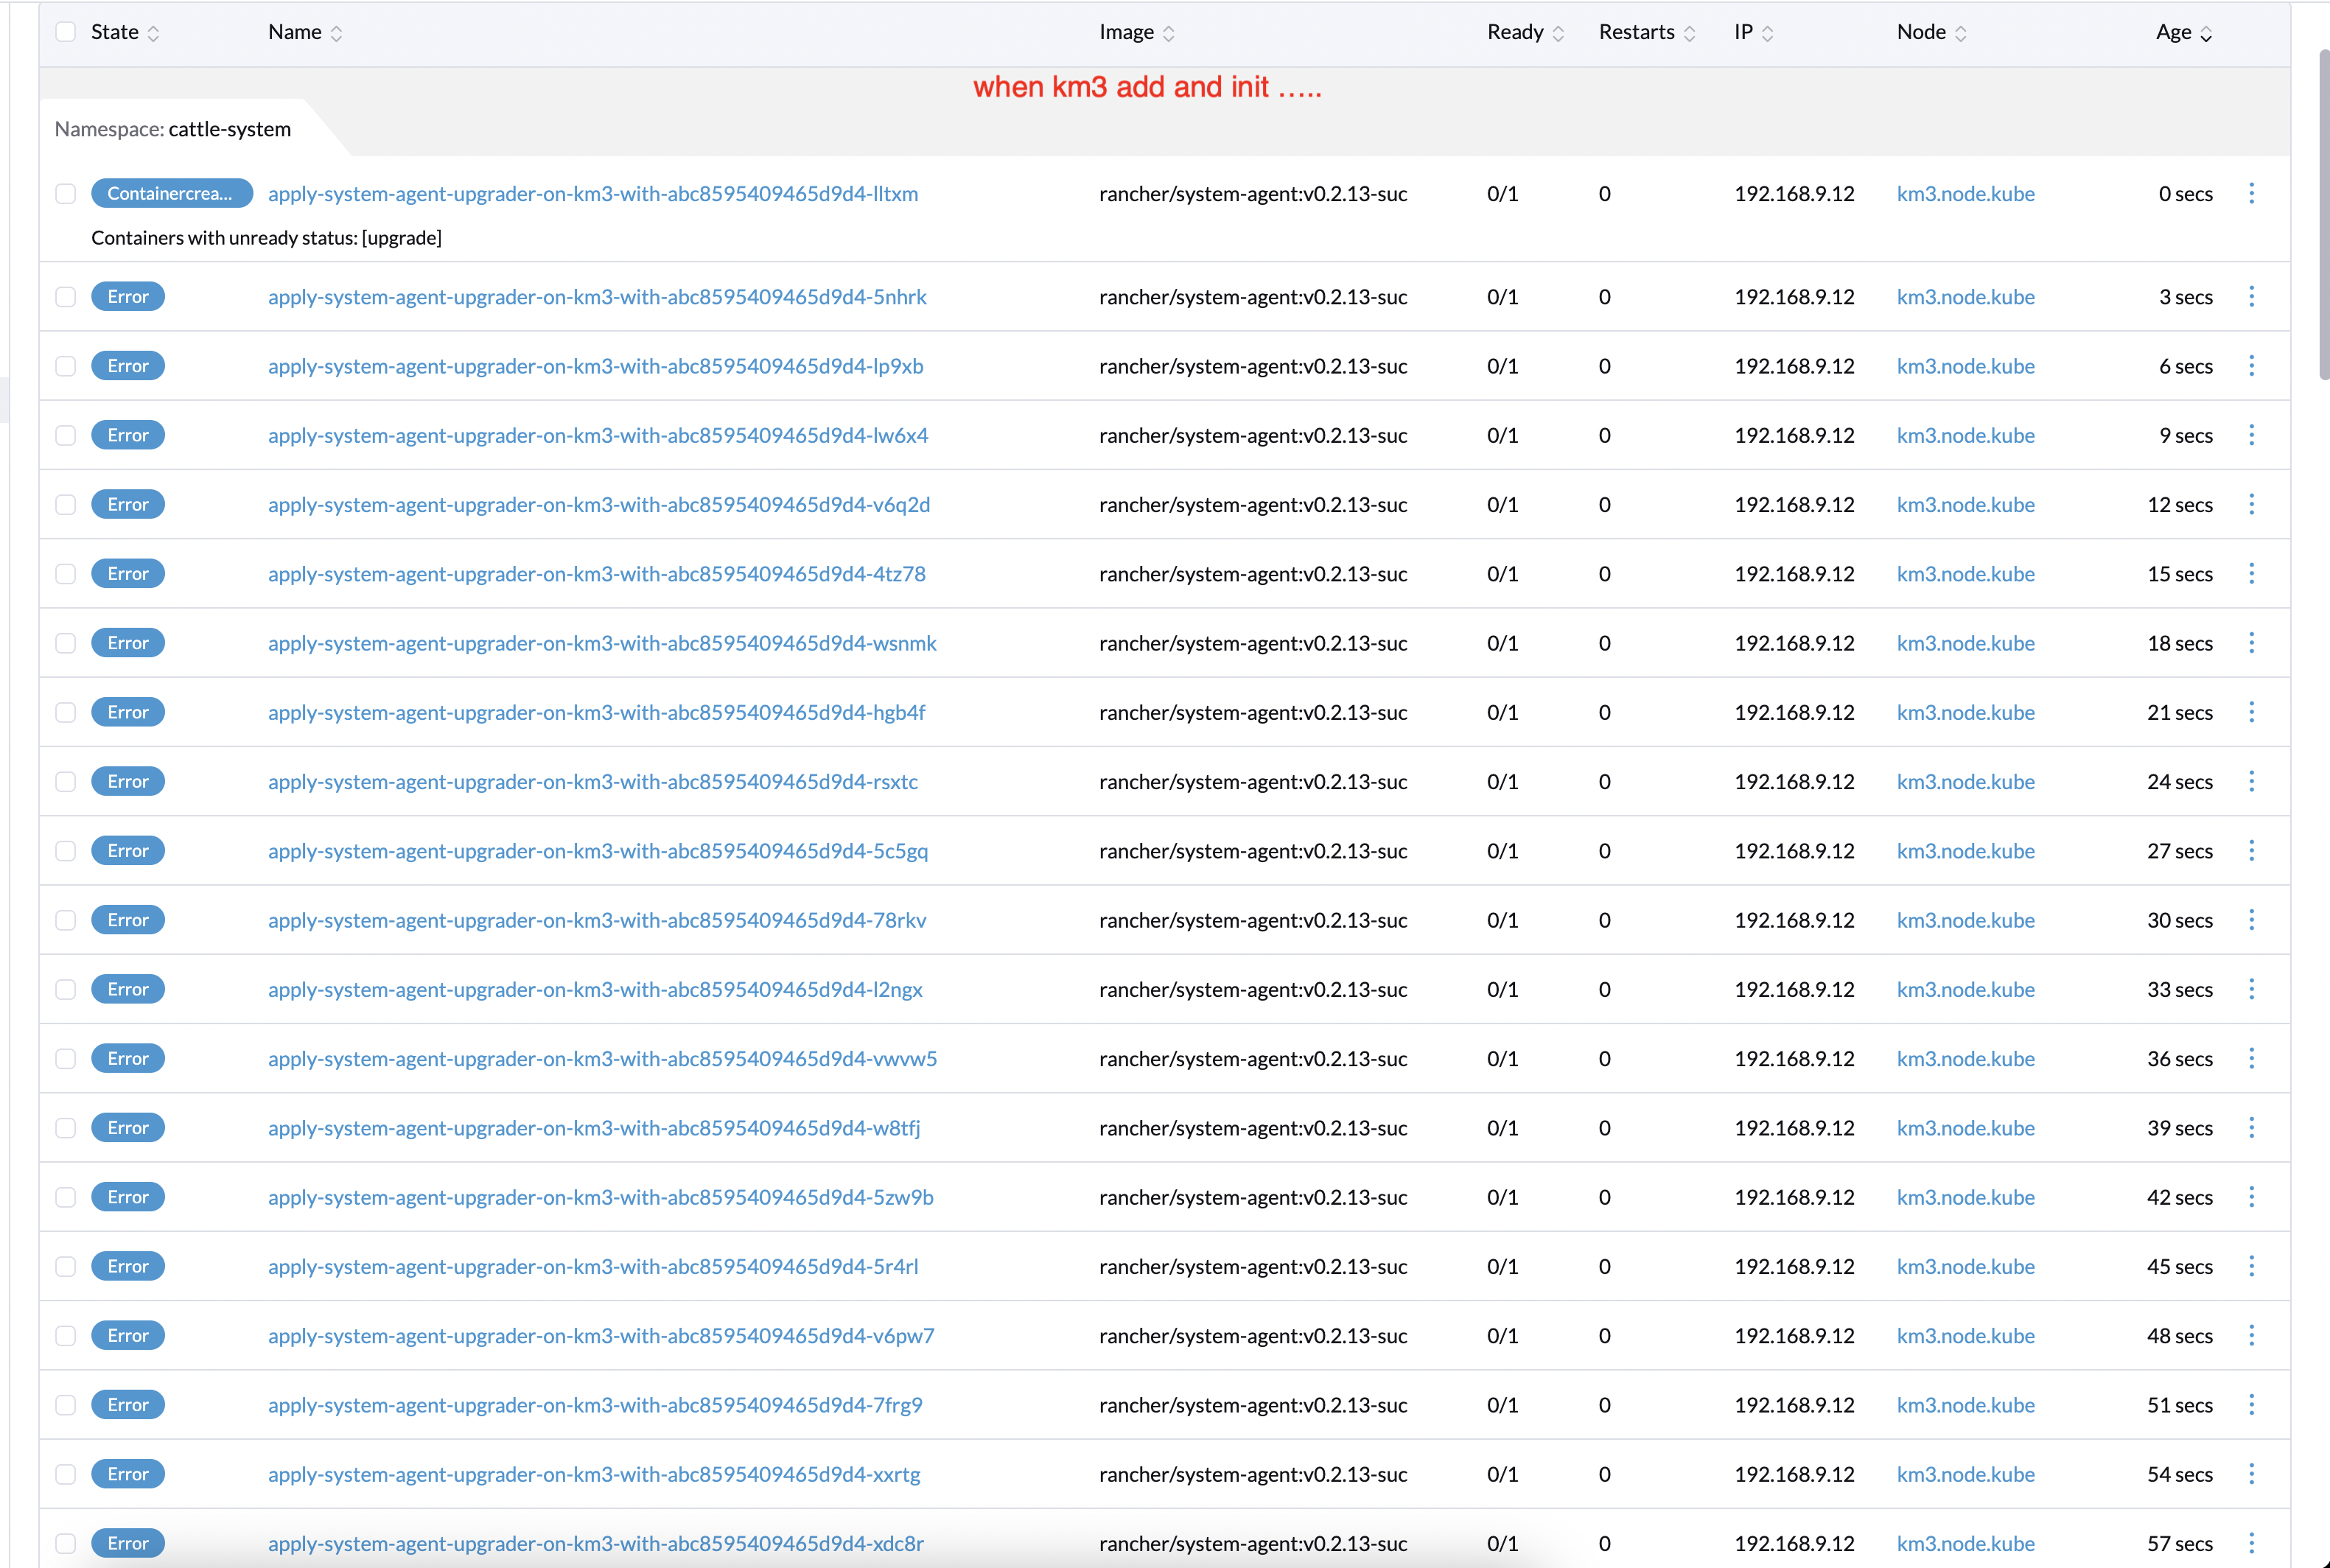Viewport: 2330px width, 1568px height.
Task: Click the actions icon next to pod 78rkv
Action: (2252, 919)
